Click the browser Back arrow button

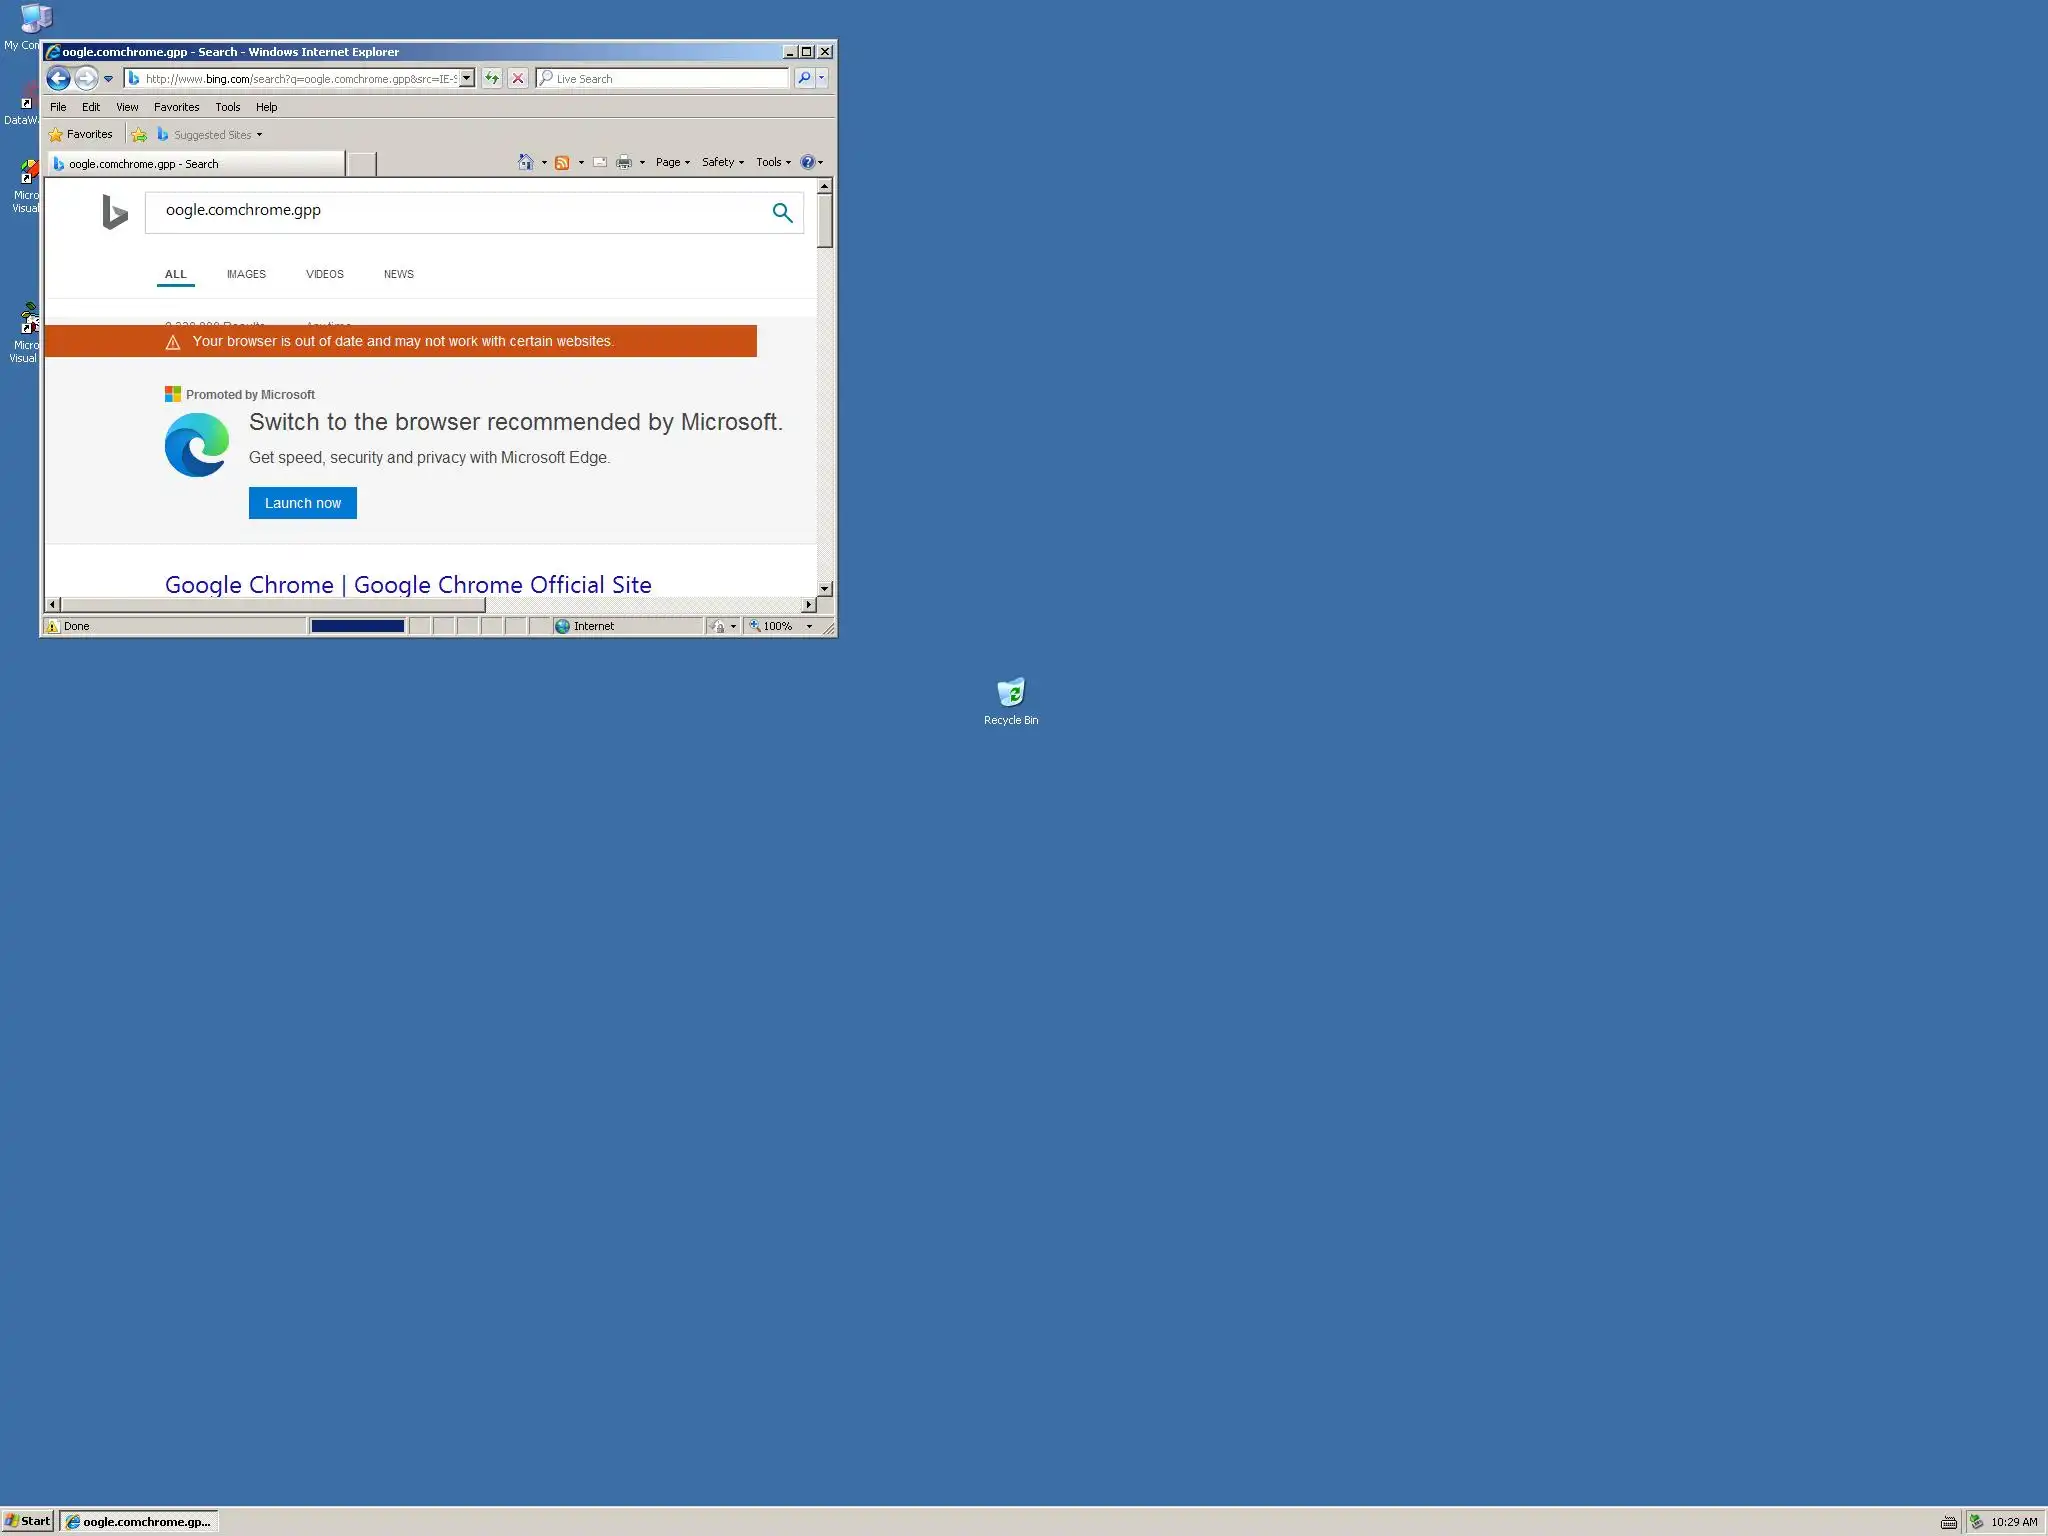point(58,78)
